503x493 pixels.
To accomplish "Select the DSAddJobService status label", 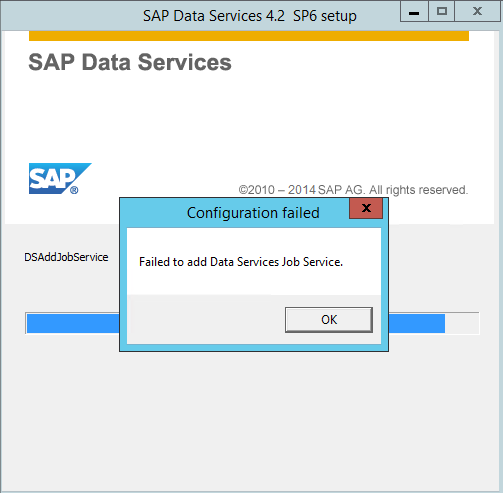I will coord(66,257).
